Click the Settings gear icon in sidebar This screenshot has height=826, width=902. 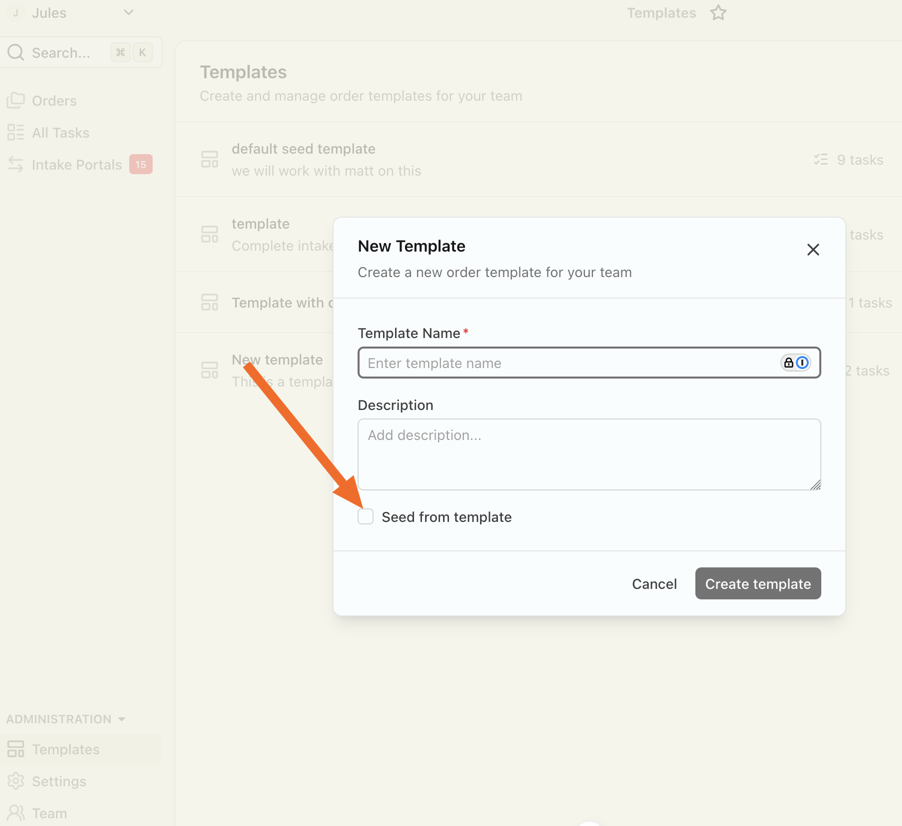16,781
